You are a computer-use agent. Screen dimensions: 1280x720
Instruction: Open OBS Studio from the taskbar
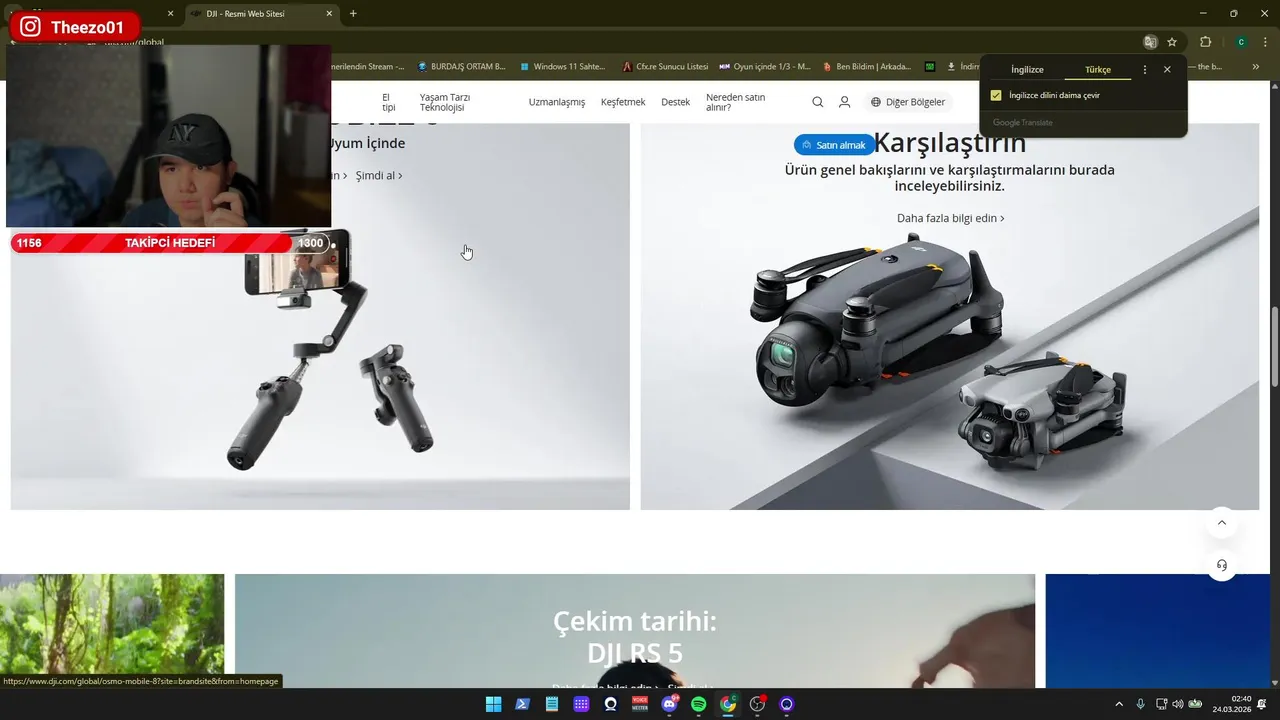pyautogui.click(x=757, y=704)
